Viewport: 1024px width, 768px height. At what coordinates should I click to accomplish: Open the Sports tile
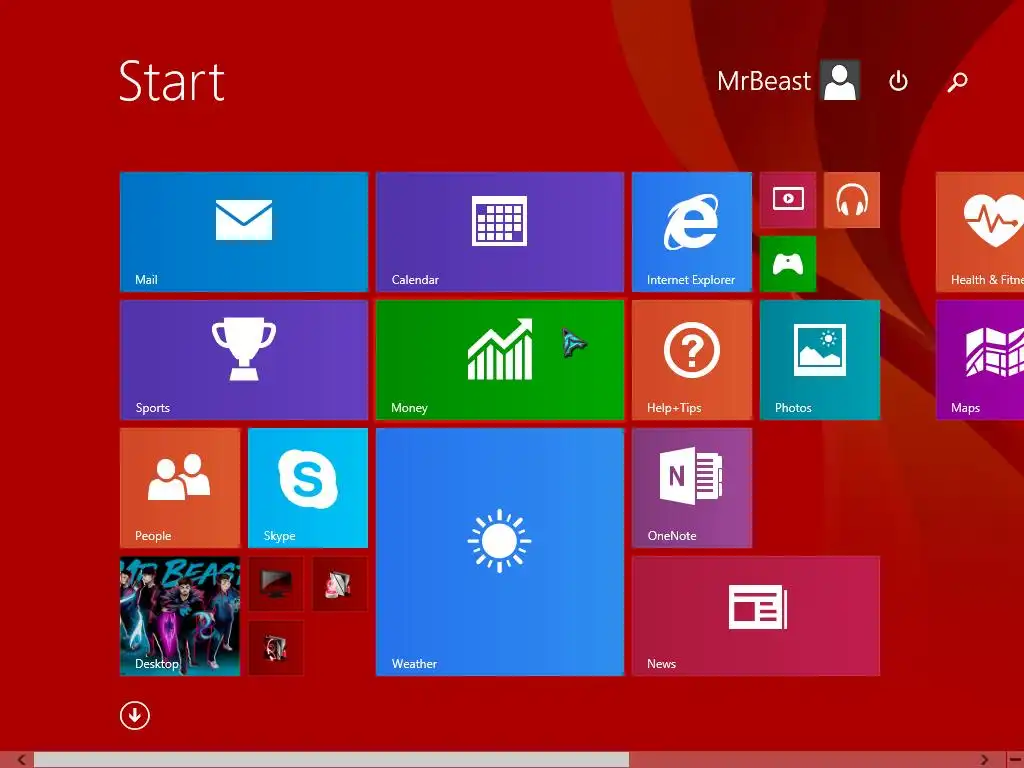click(244, 360)
